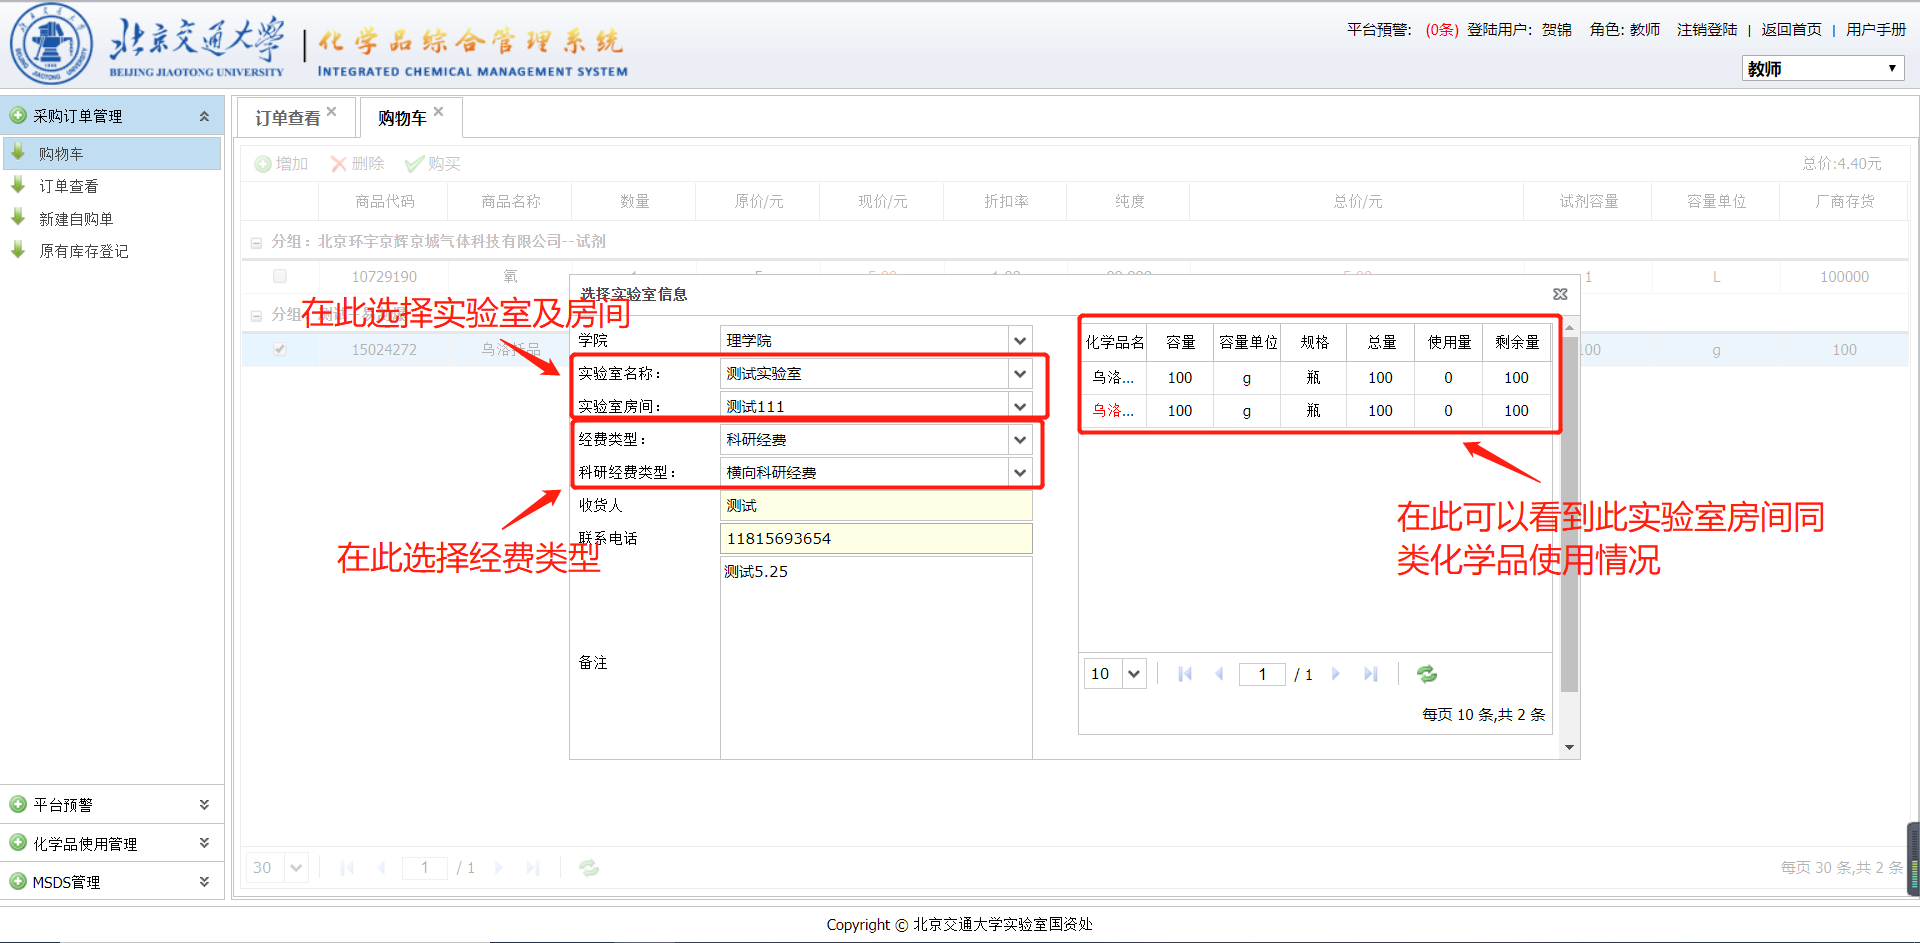This screenshot has height=943, width=1920.
Task: Open 新建自购单 in the sidebar
Action: (x=76, y=219)
